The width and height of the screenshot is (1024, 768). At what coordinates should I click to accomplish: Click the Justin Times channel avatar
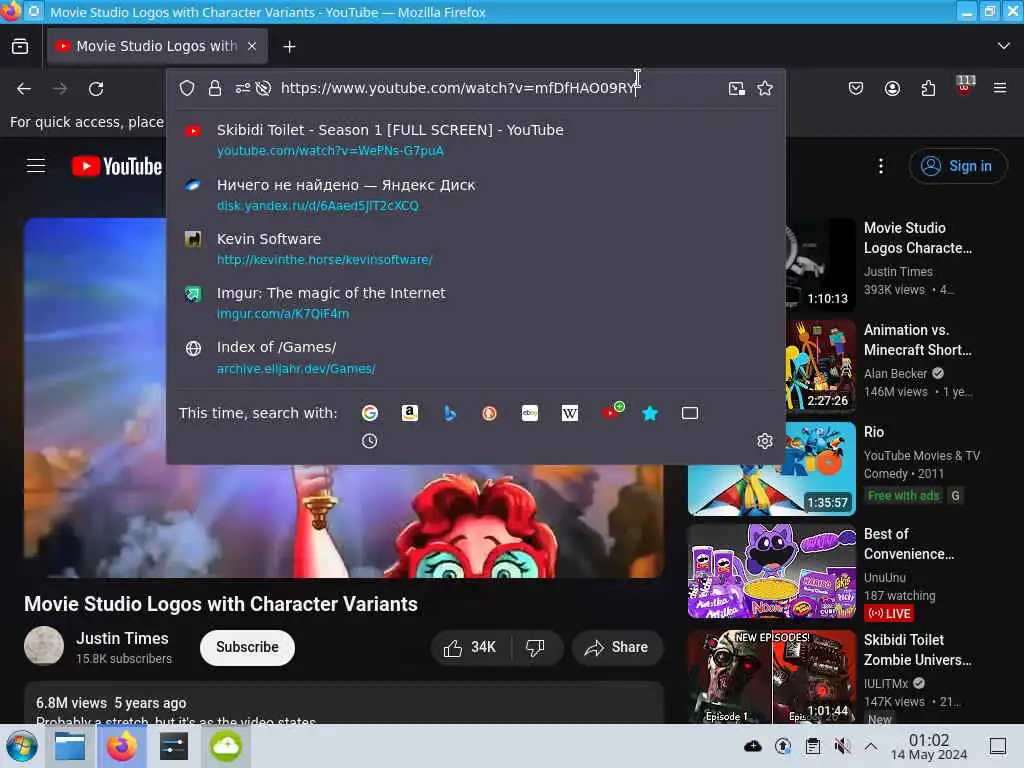tap(44, 646)
